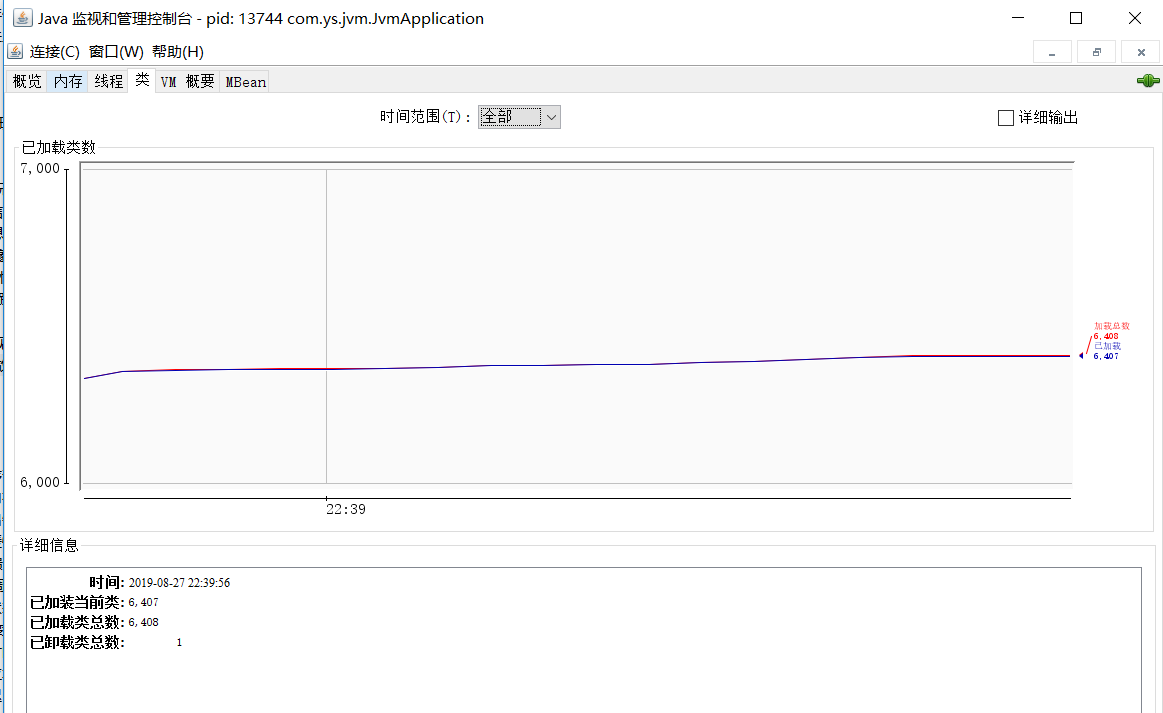Click the 6,000 y-axis label
Screen dimensions: 1163x713
tap(40, 482)
